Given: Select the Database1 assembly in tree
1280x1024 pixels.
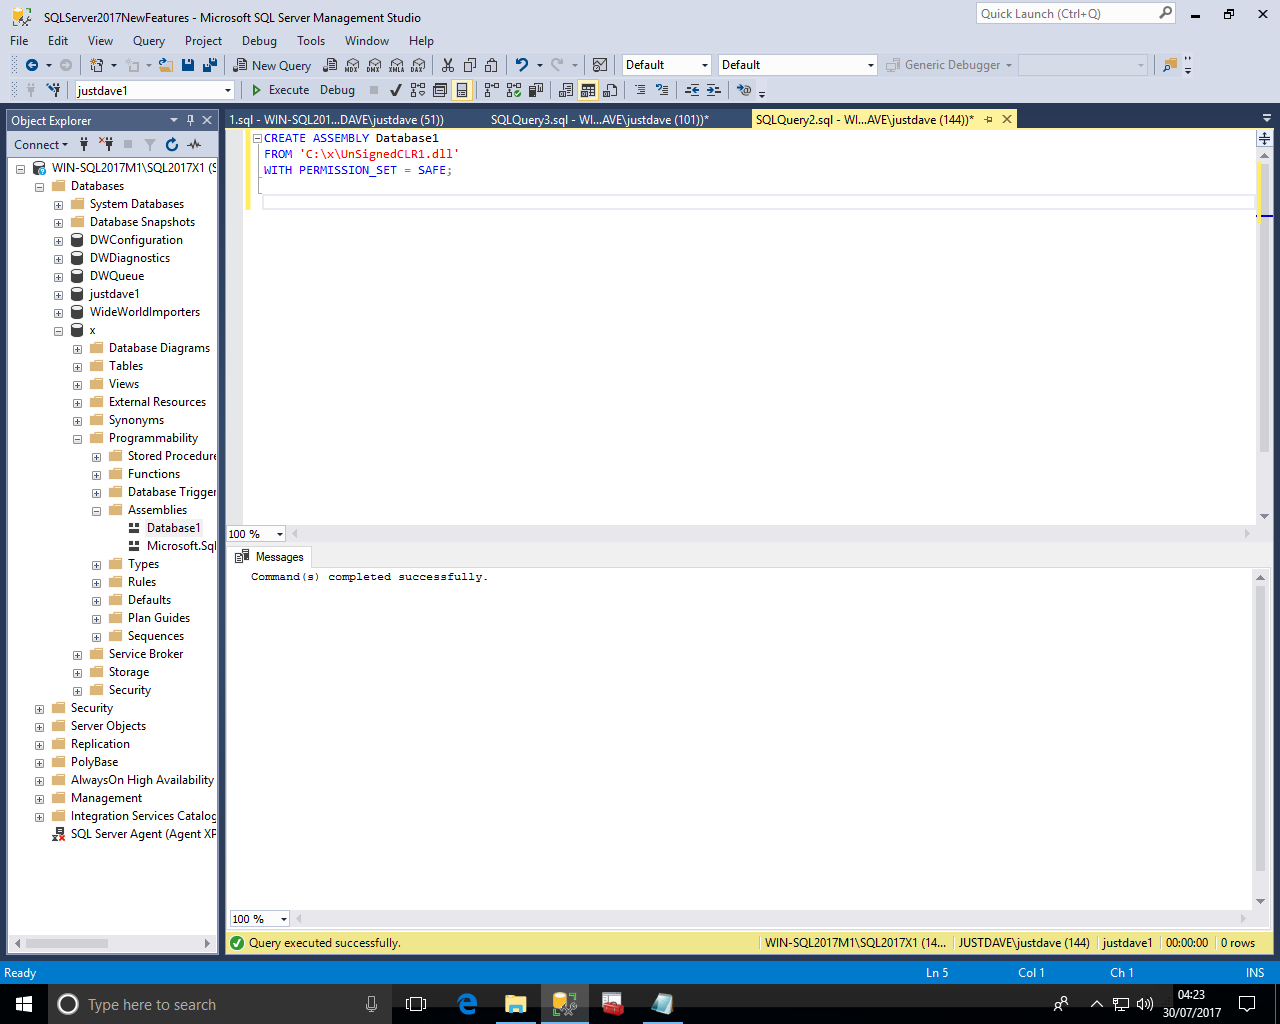Looking at the screenshot, I should [x=173, y=528].
